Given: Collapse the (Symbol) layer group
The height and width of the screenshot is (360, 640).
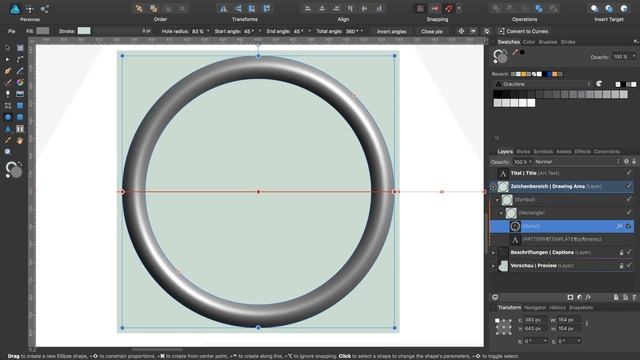Looking at the screenshot, I should click(x=497, y=200).
